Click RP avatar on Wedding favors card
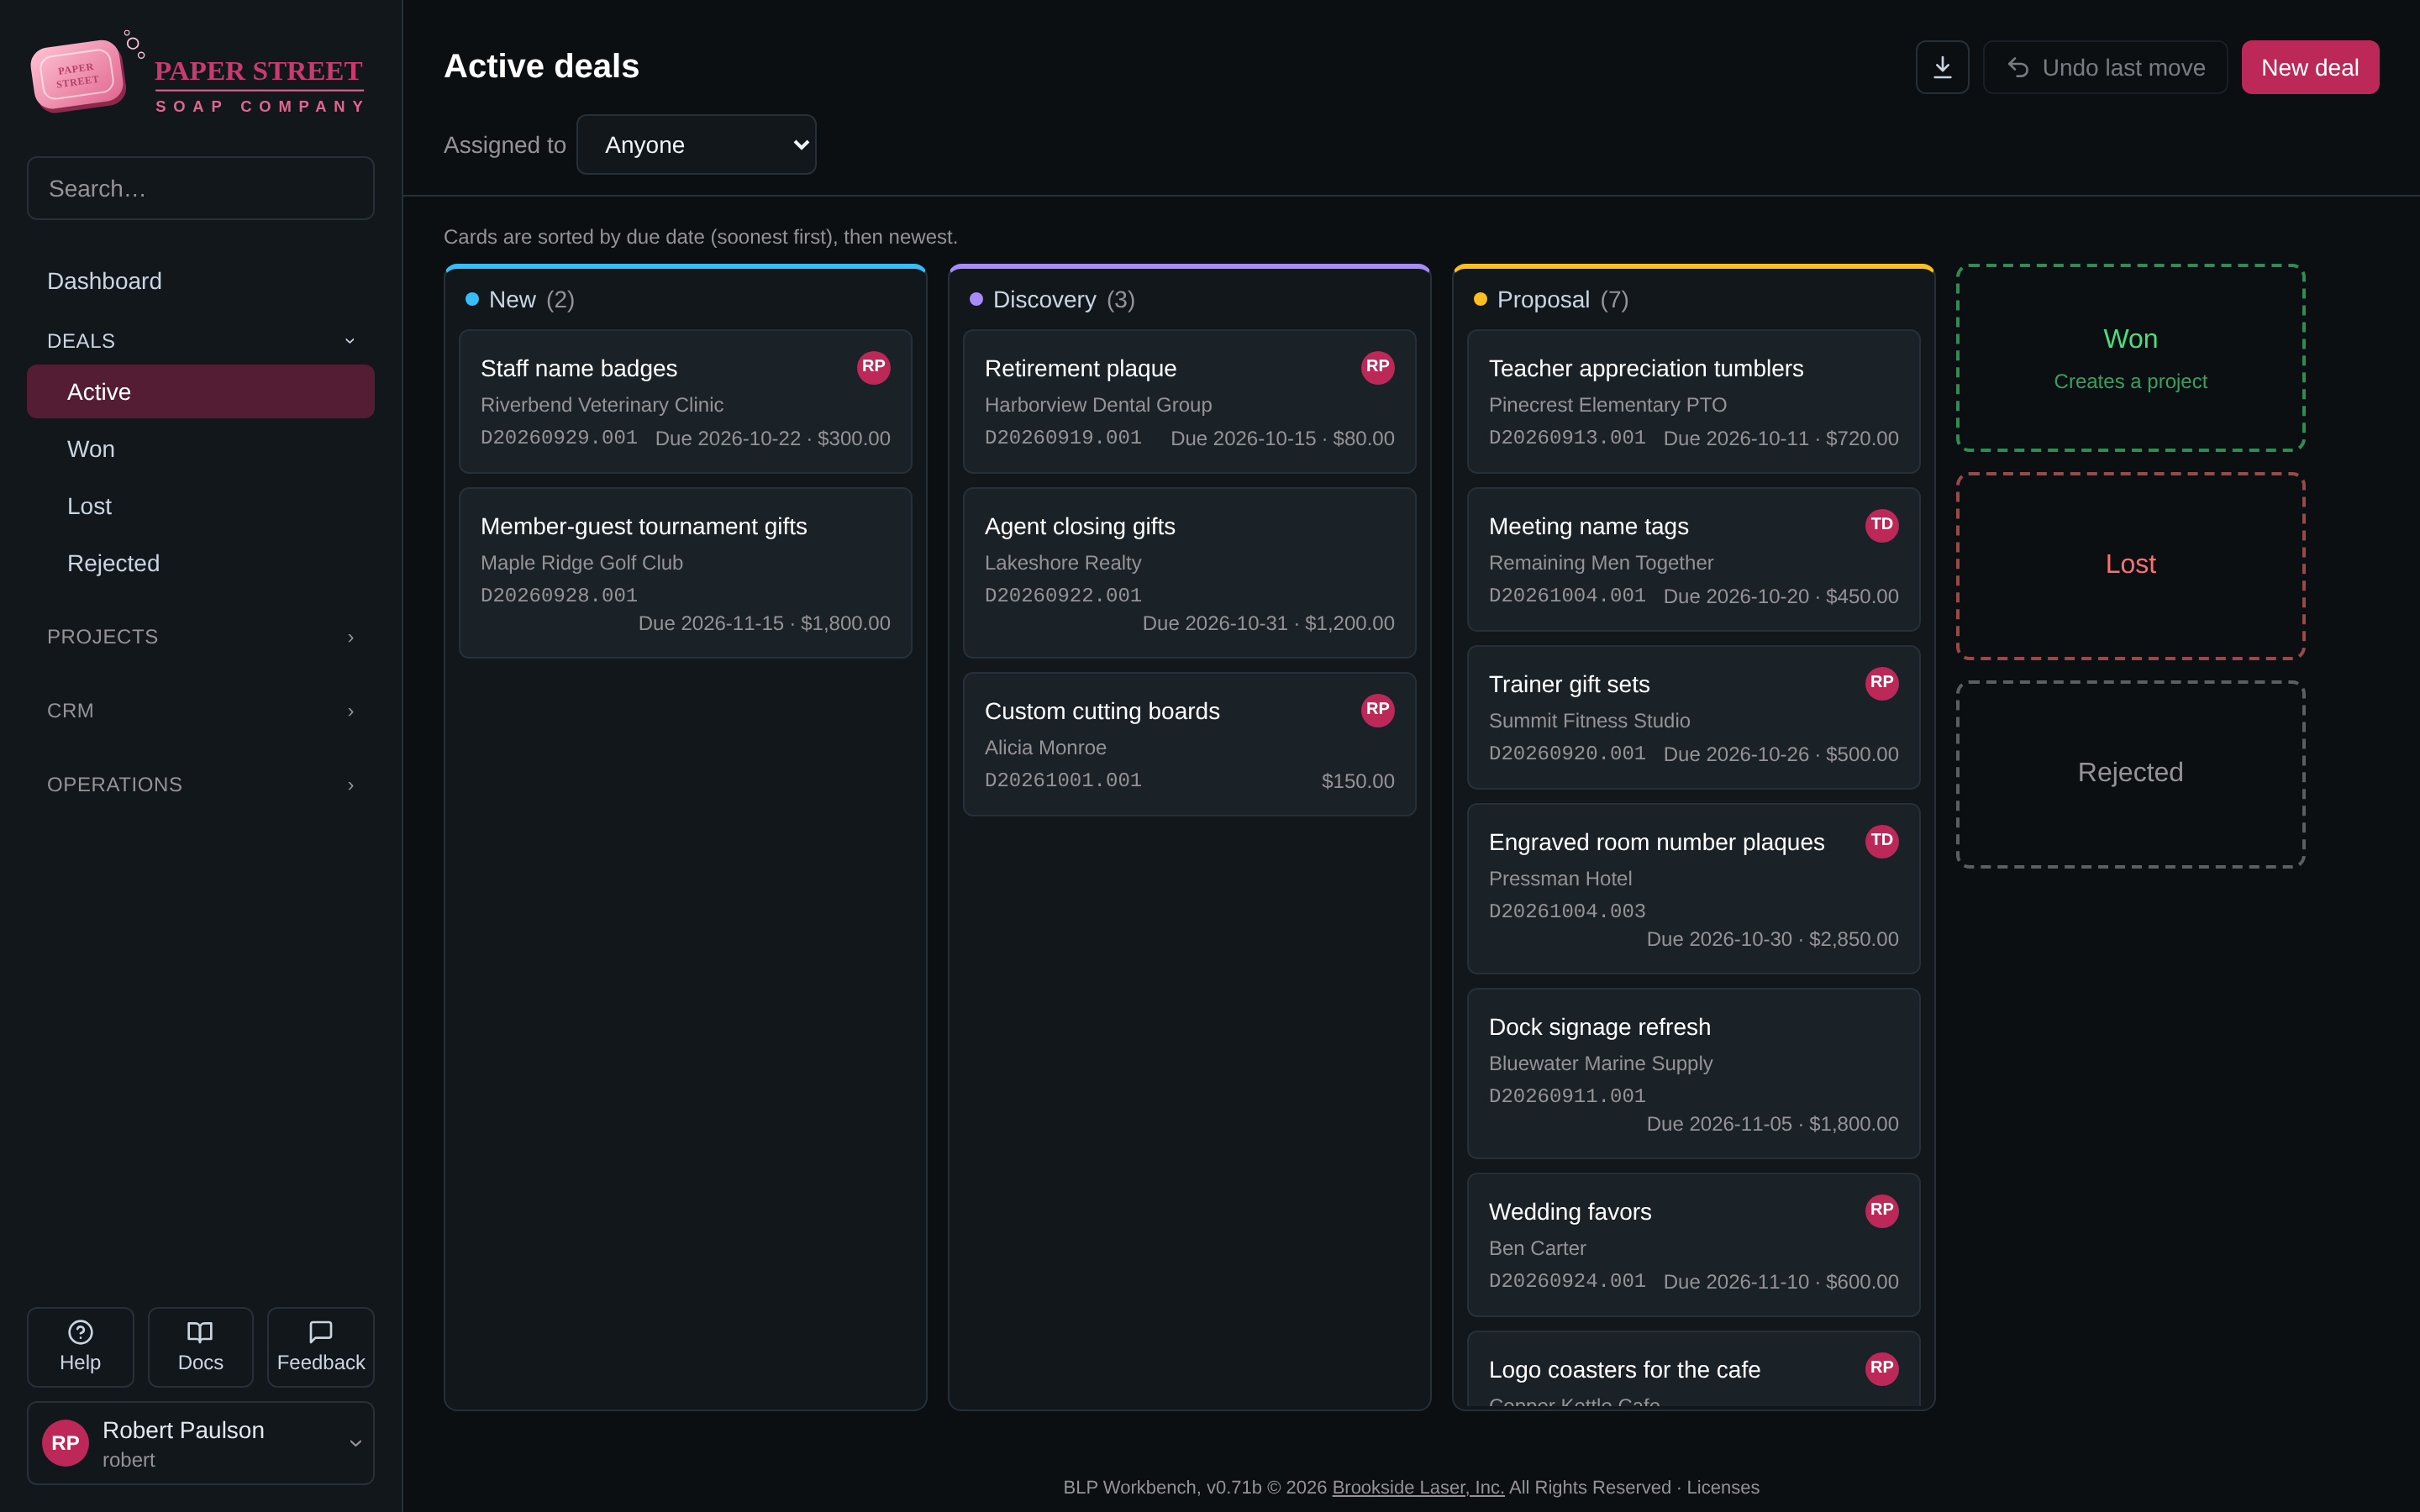This screenshot has height=1512, width=2420. (1881, 1210)
